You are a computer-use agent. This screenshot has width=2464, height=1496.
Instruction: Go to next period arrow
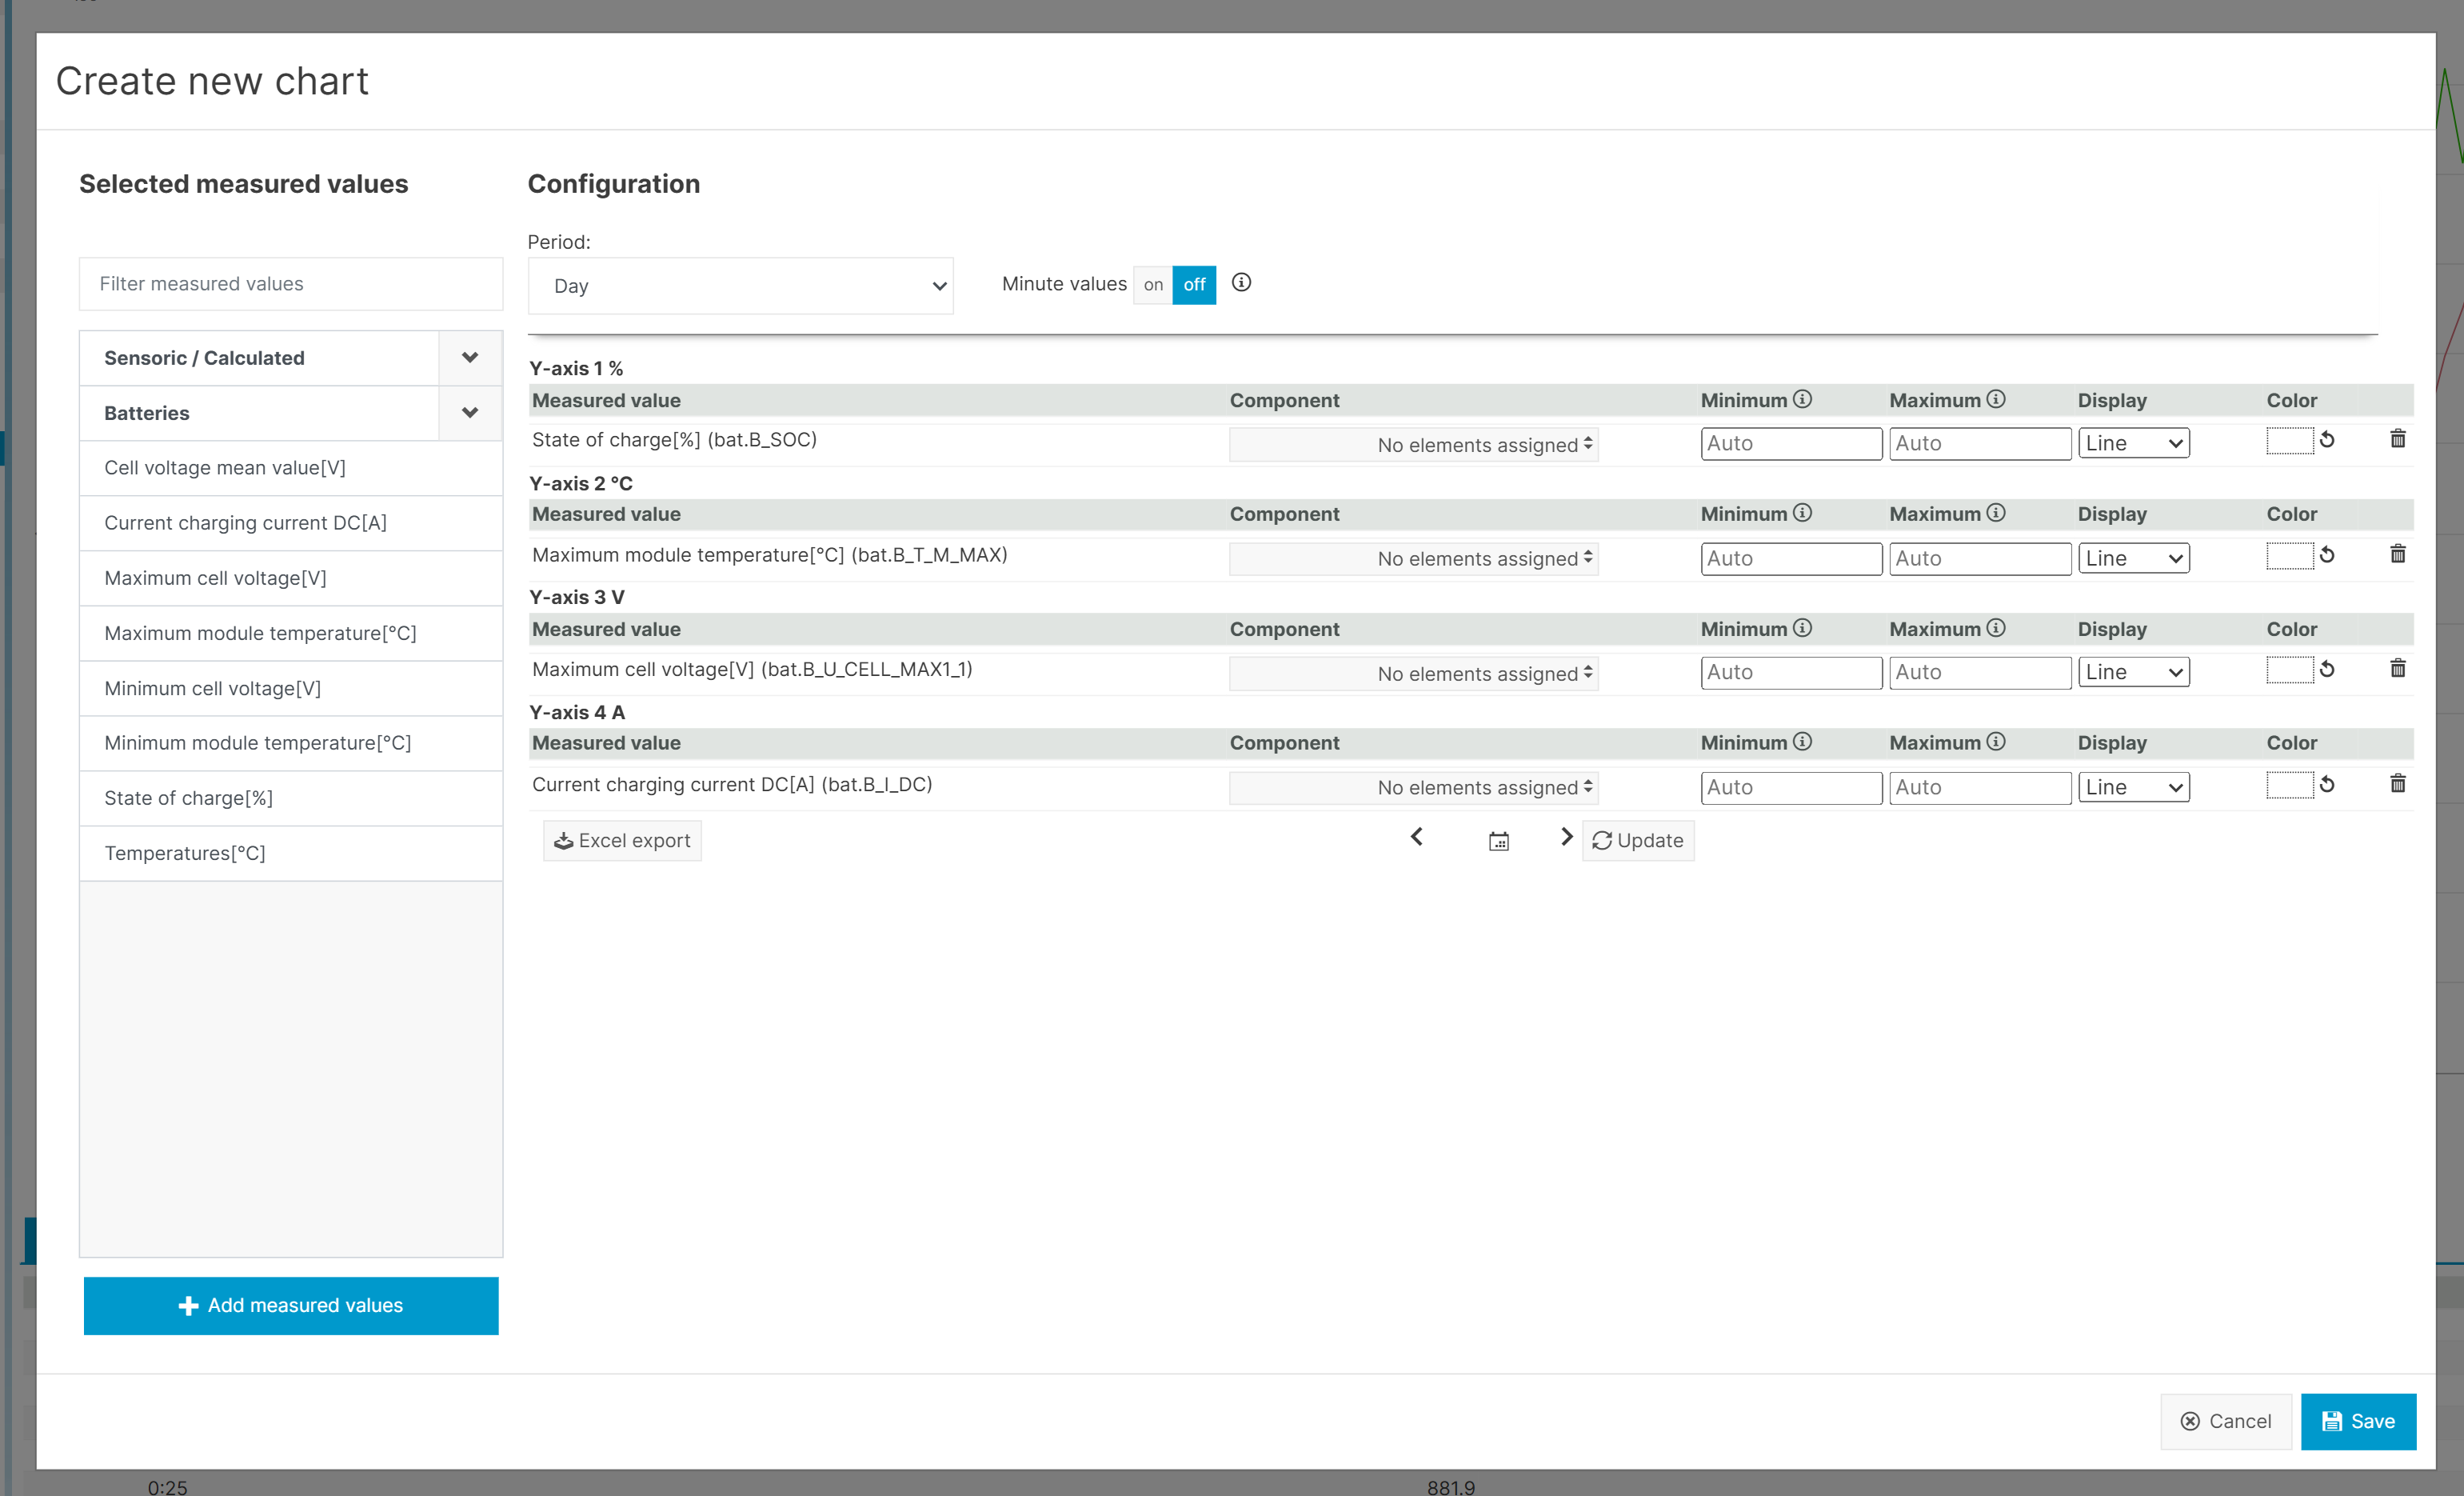tap(1566, 837)
